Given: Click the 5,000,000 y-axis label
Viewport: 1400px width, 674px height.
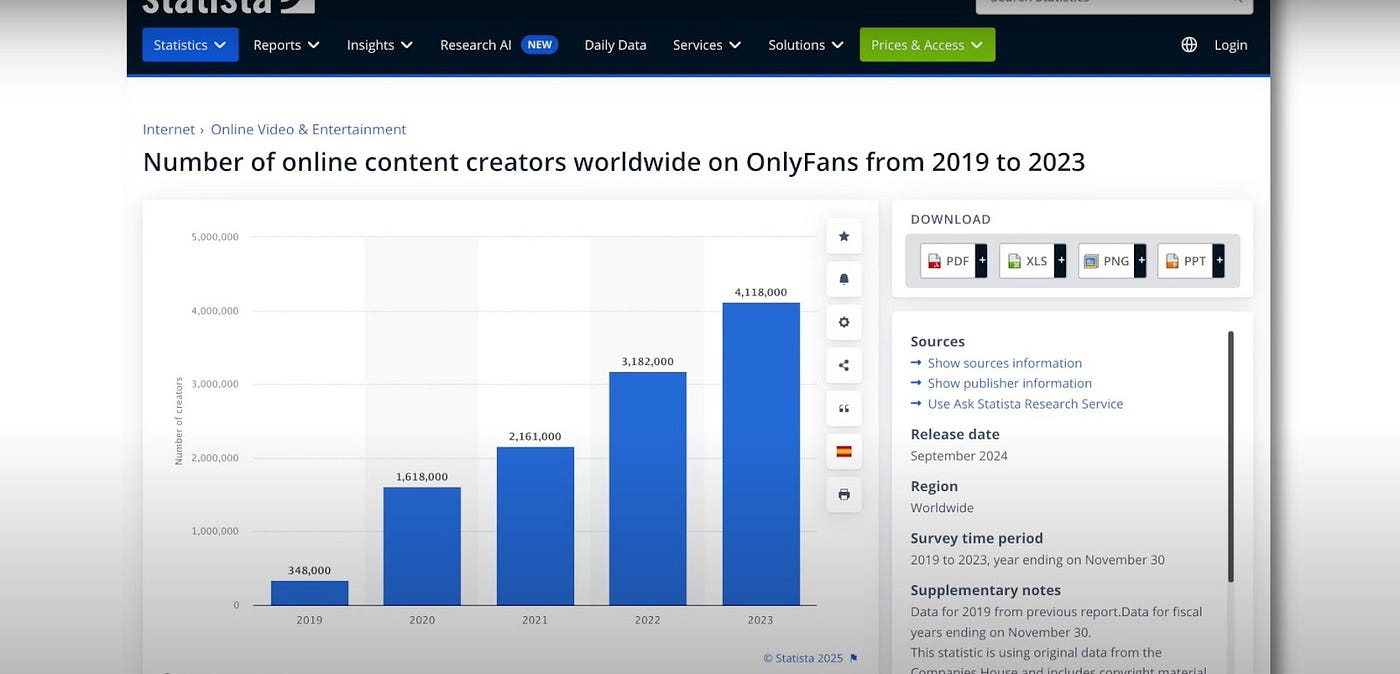Looking at the screenshot, I should tap(215, 237).
